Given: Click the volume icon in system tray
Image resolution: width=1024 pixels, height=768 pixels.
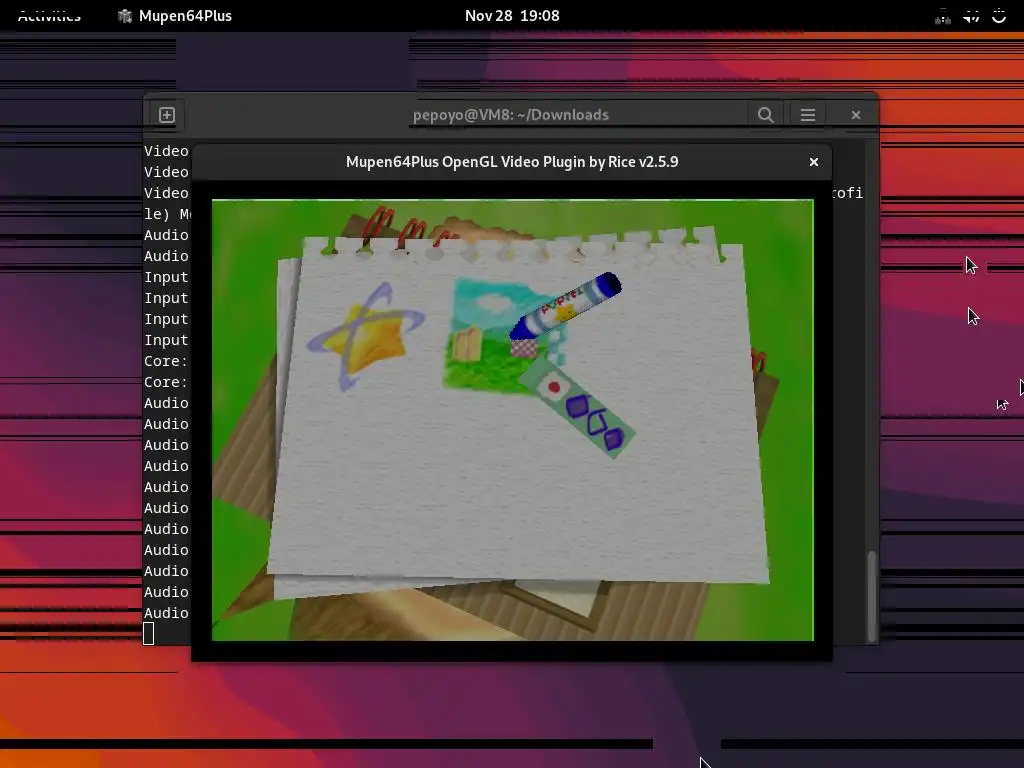Looking at the screenshot, I should pyautogui.click(x=971, y=16).
